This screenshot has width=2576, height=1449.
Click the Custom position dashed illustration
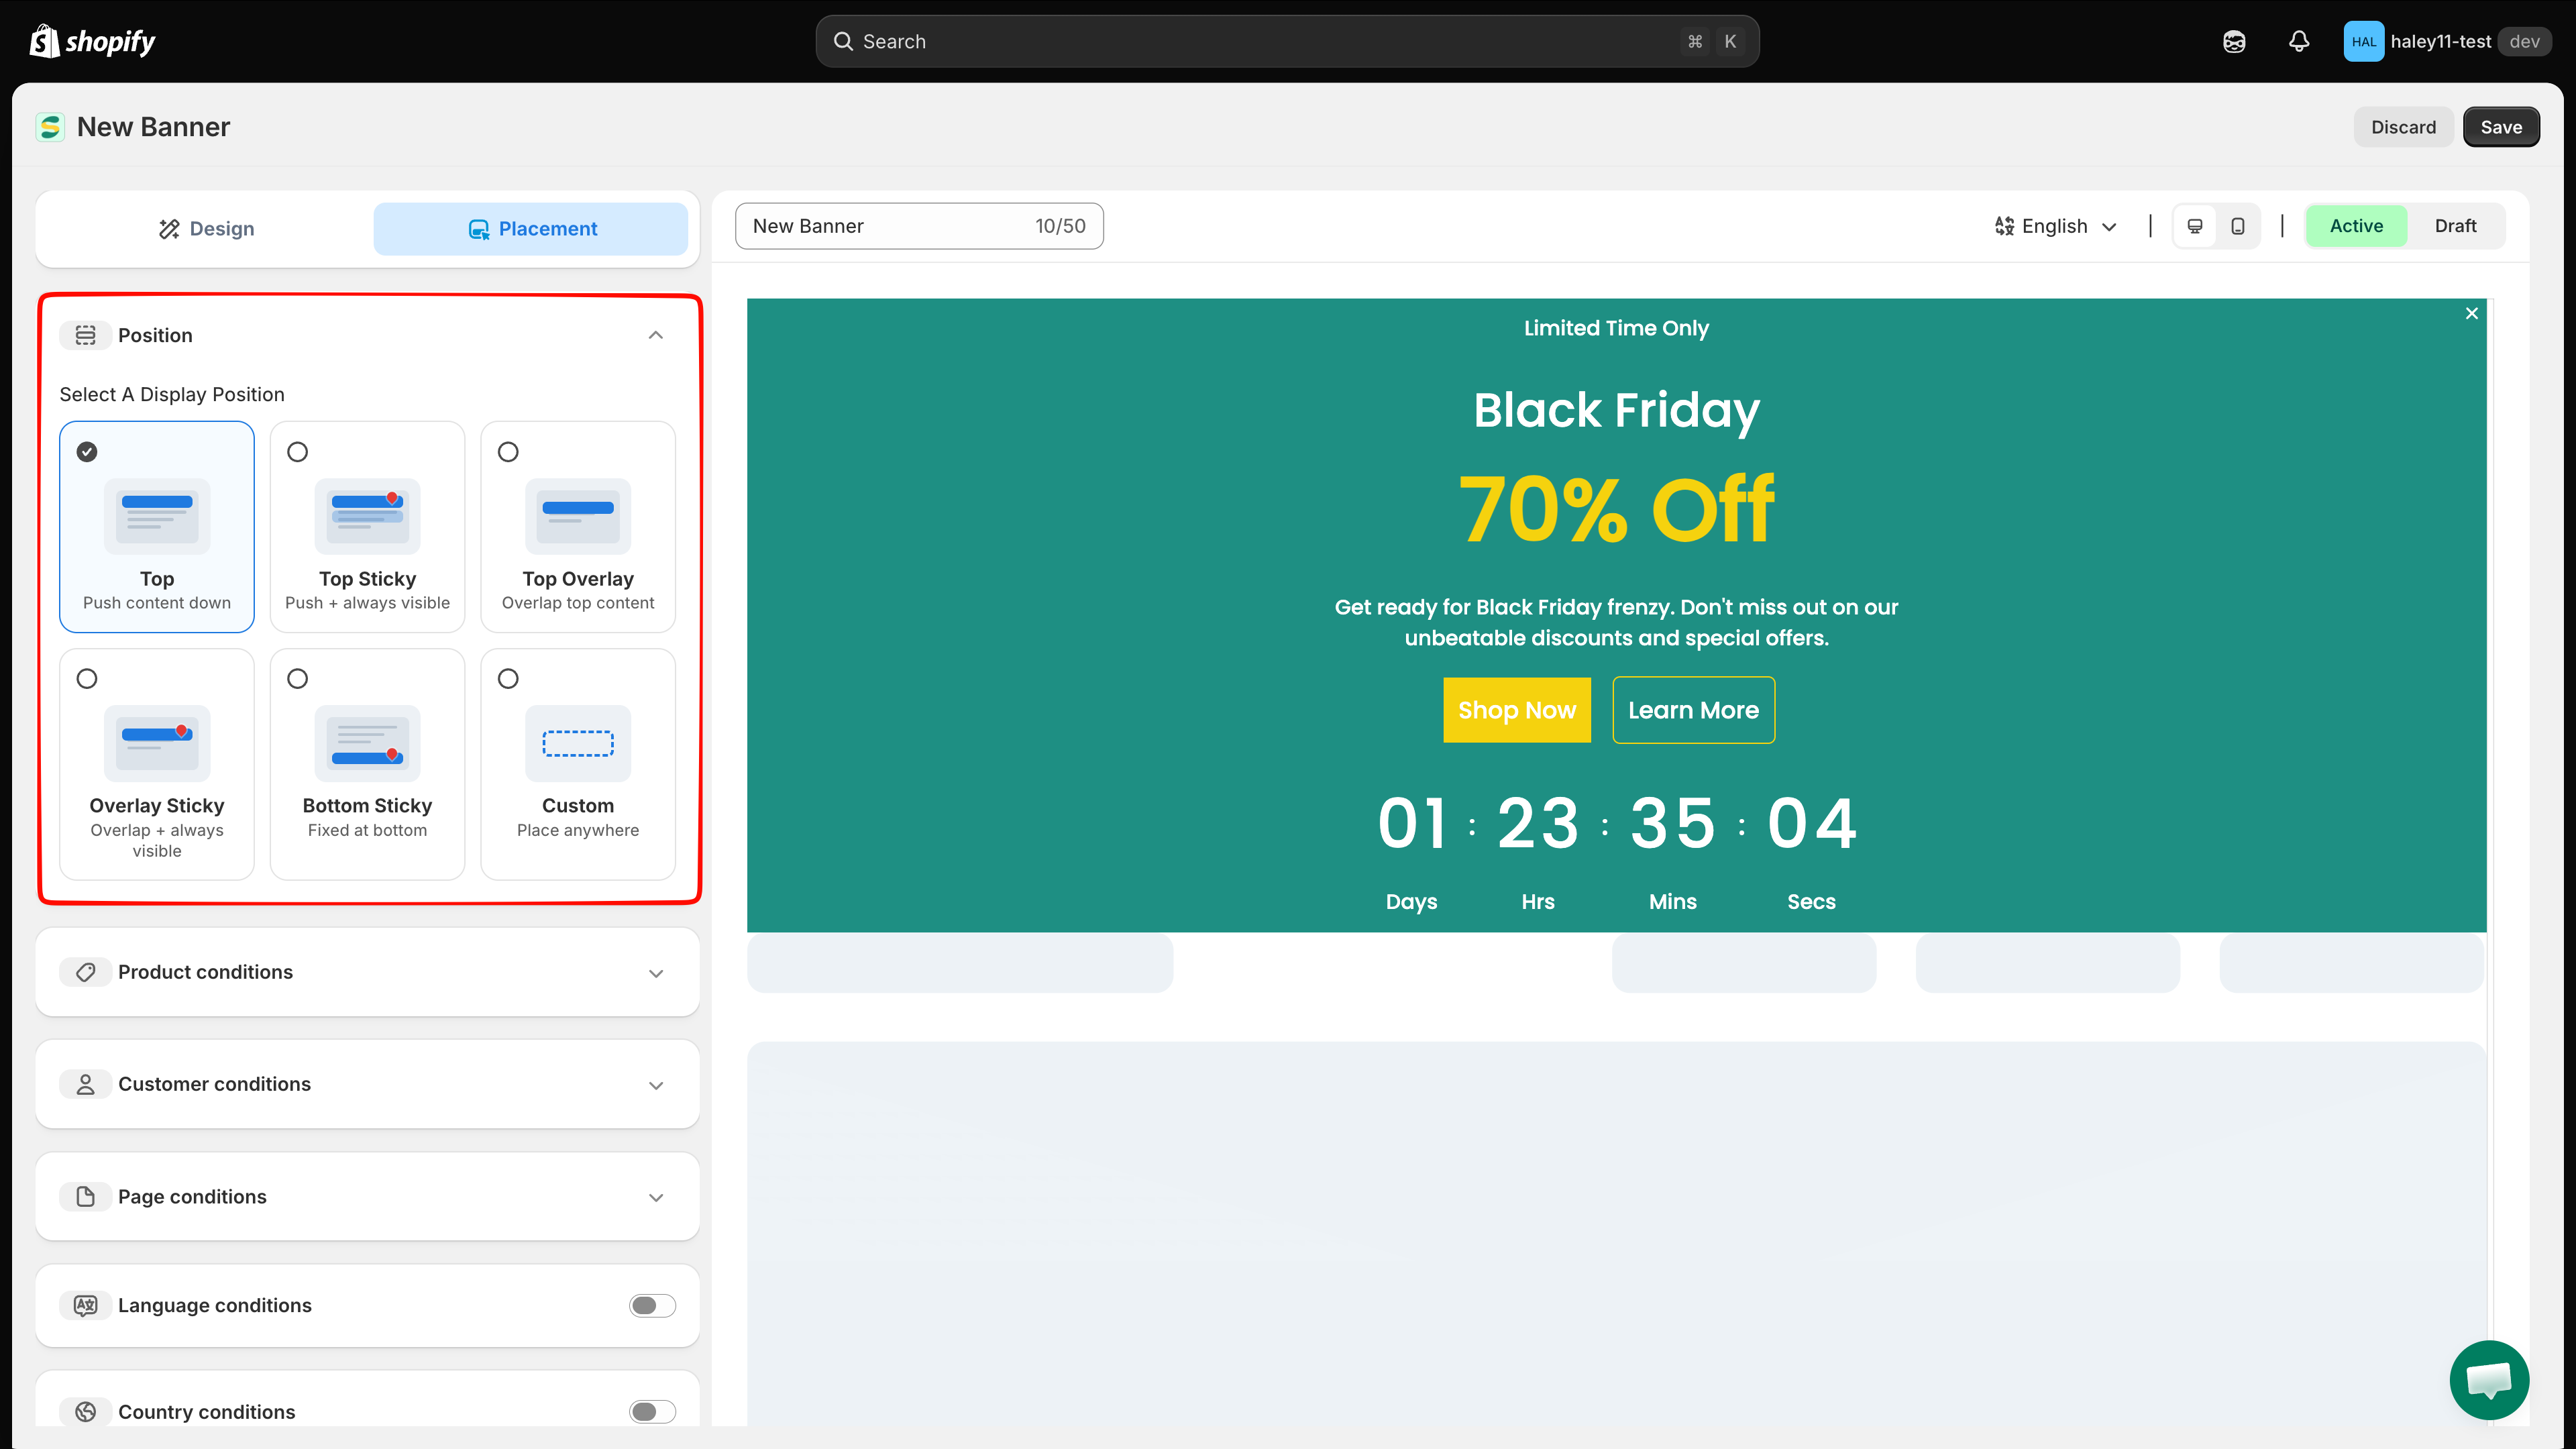click(578, 743)
